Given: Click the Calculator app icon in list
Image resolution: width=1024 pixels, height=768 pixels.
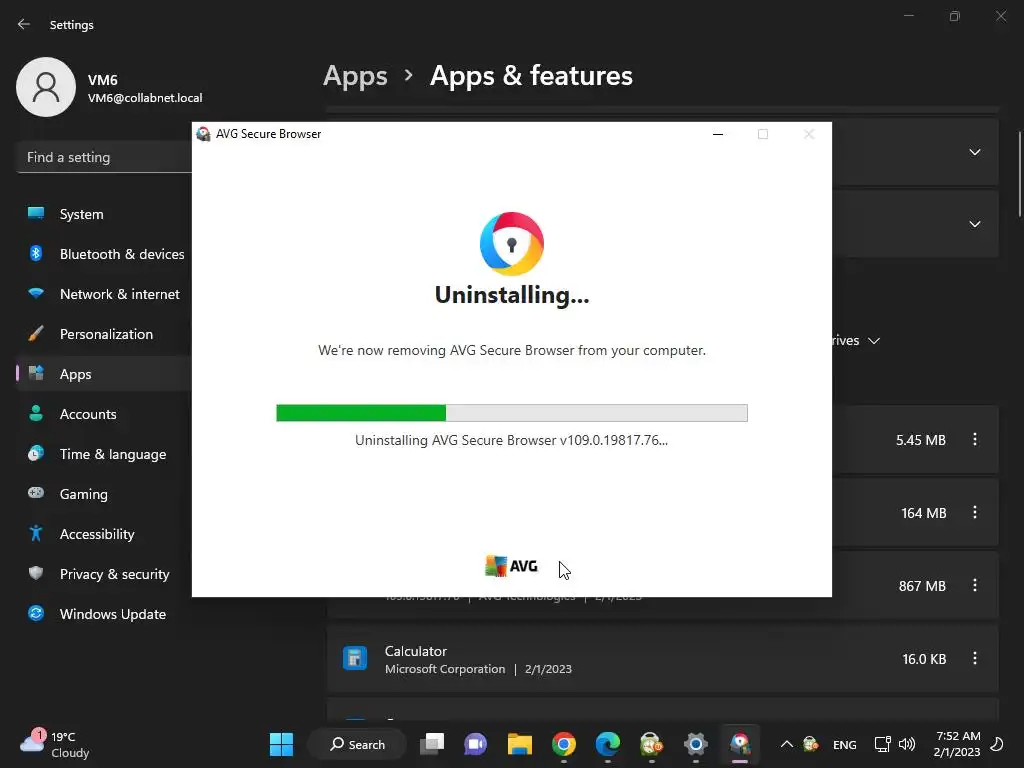Looking at the screenshot, I should click(x=355, y=658).
